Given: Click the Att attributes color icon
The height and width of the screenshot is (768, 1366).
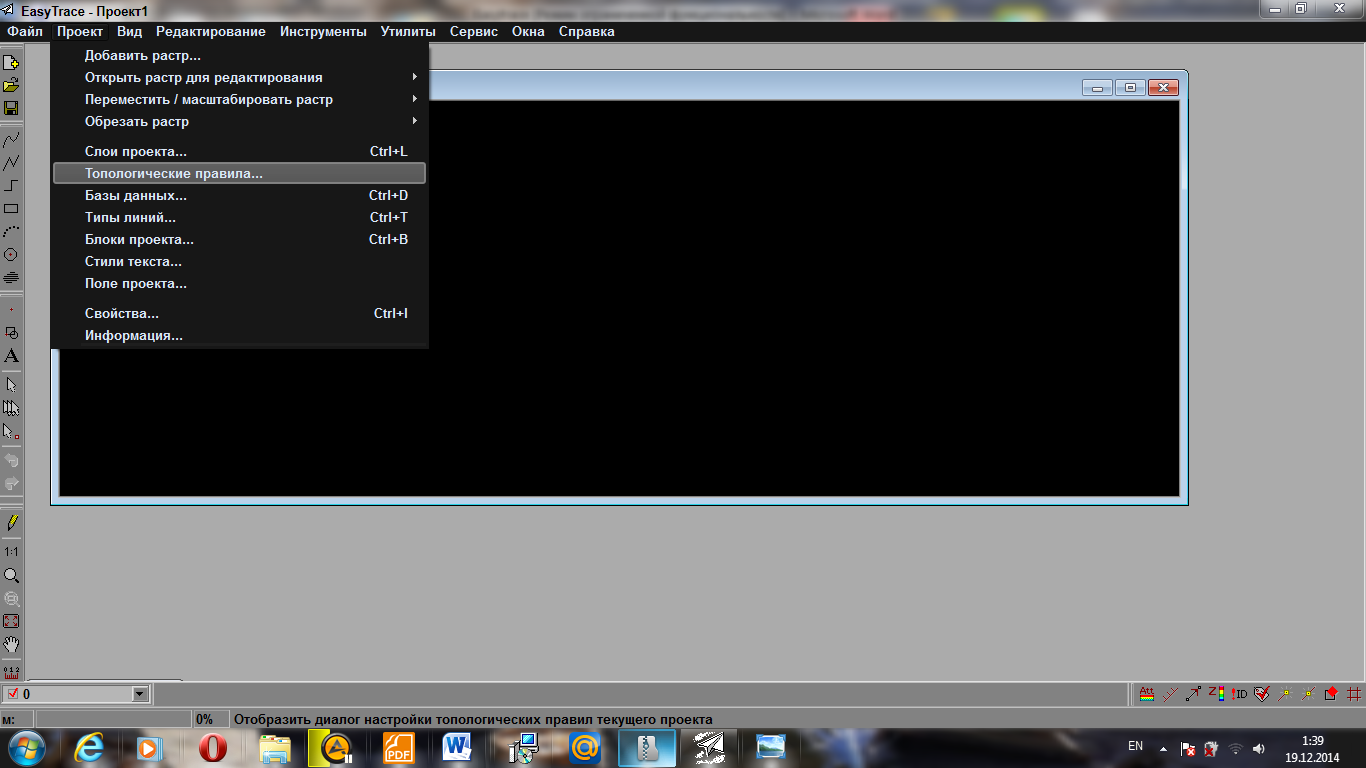Looking at the screenshot, I should click(x=1147, y=693).
